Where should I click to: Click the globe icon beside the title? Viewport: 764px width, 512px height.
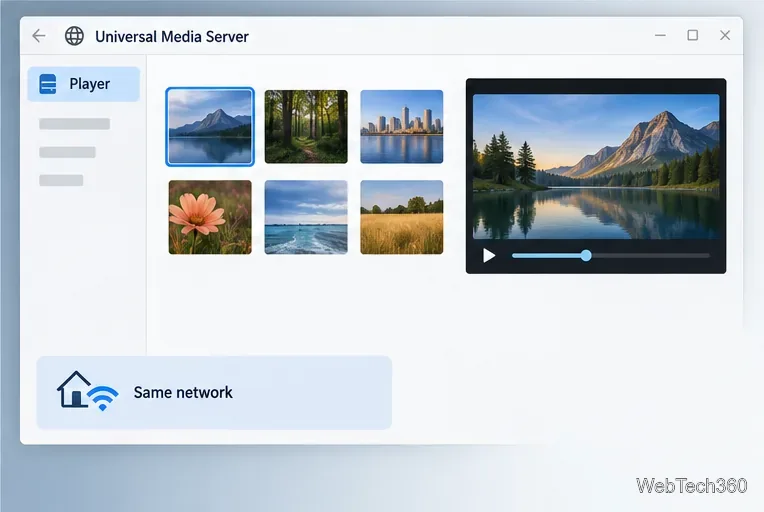click(74, 36)
